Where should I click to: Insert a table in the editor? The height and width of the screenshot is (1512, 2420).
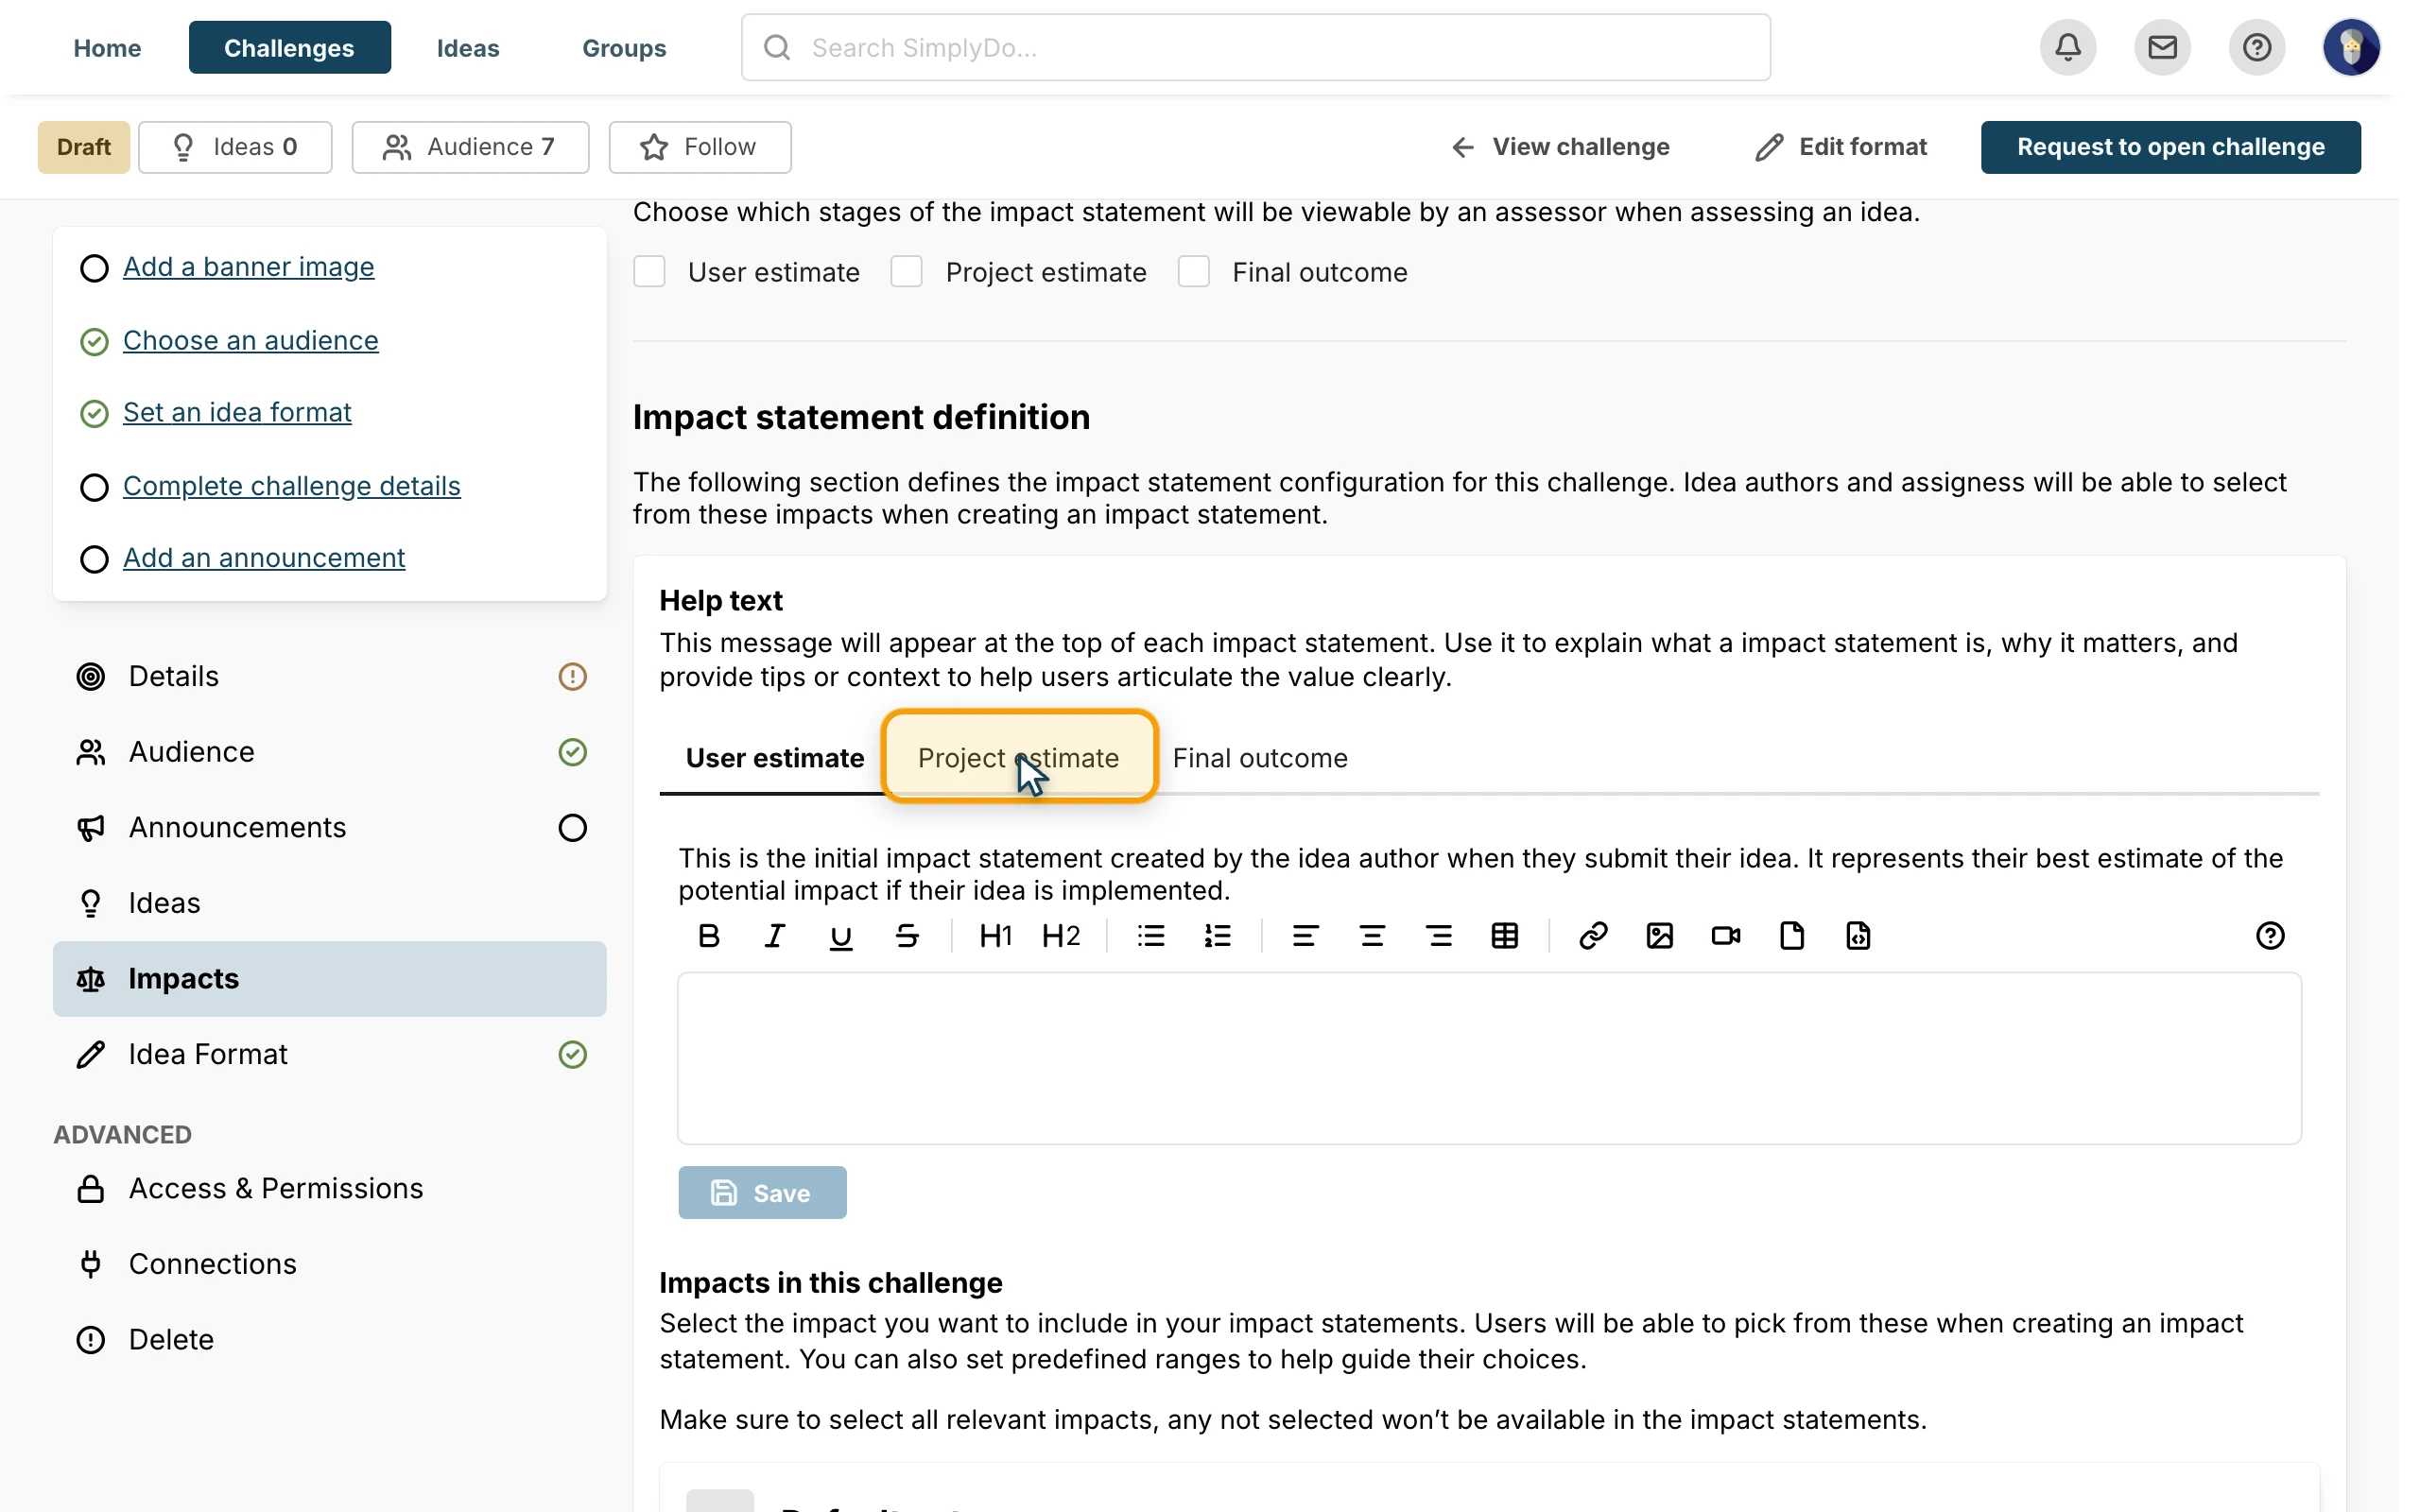coord(1505,936)
